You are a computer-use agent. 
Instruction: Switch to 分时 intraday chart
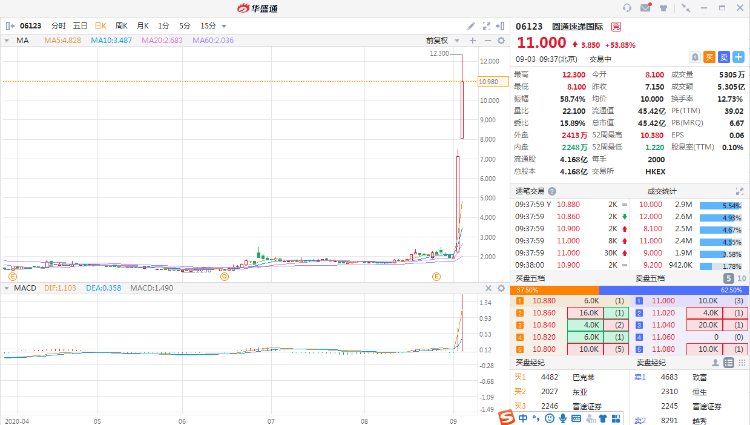pos(58,26)
